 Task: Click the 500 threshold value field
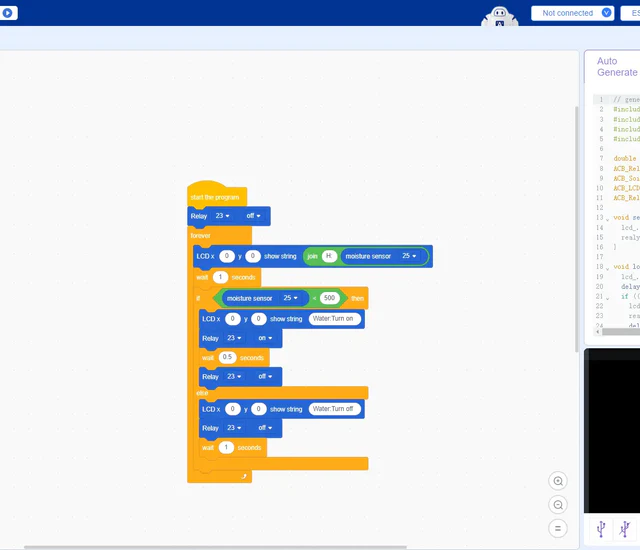click(x=329, y=298)
